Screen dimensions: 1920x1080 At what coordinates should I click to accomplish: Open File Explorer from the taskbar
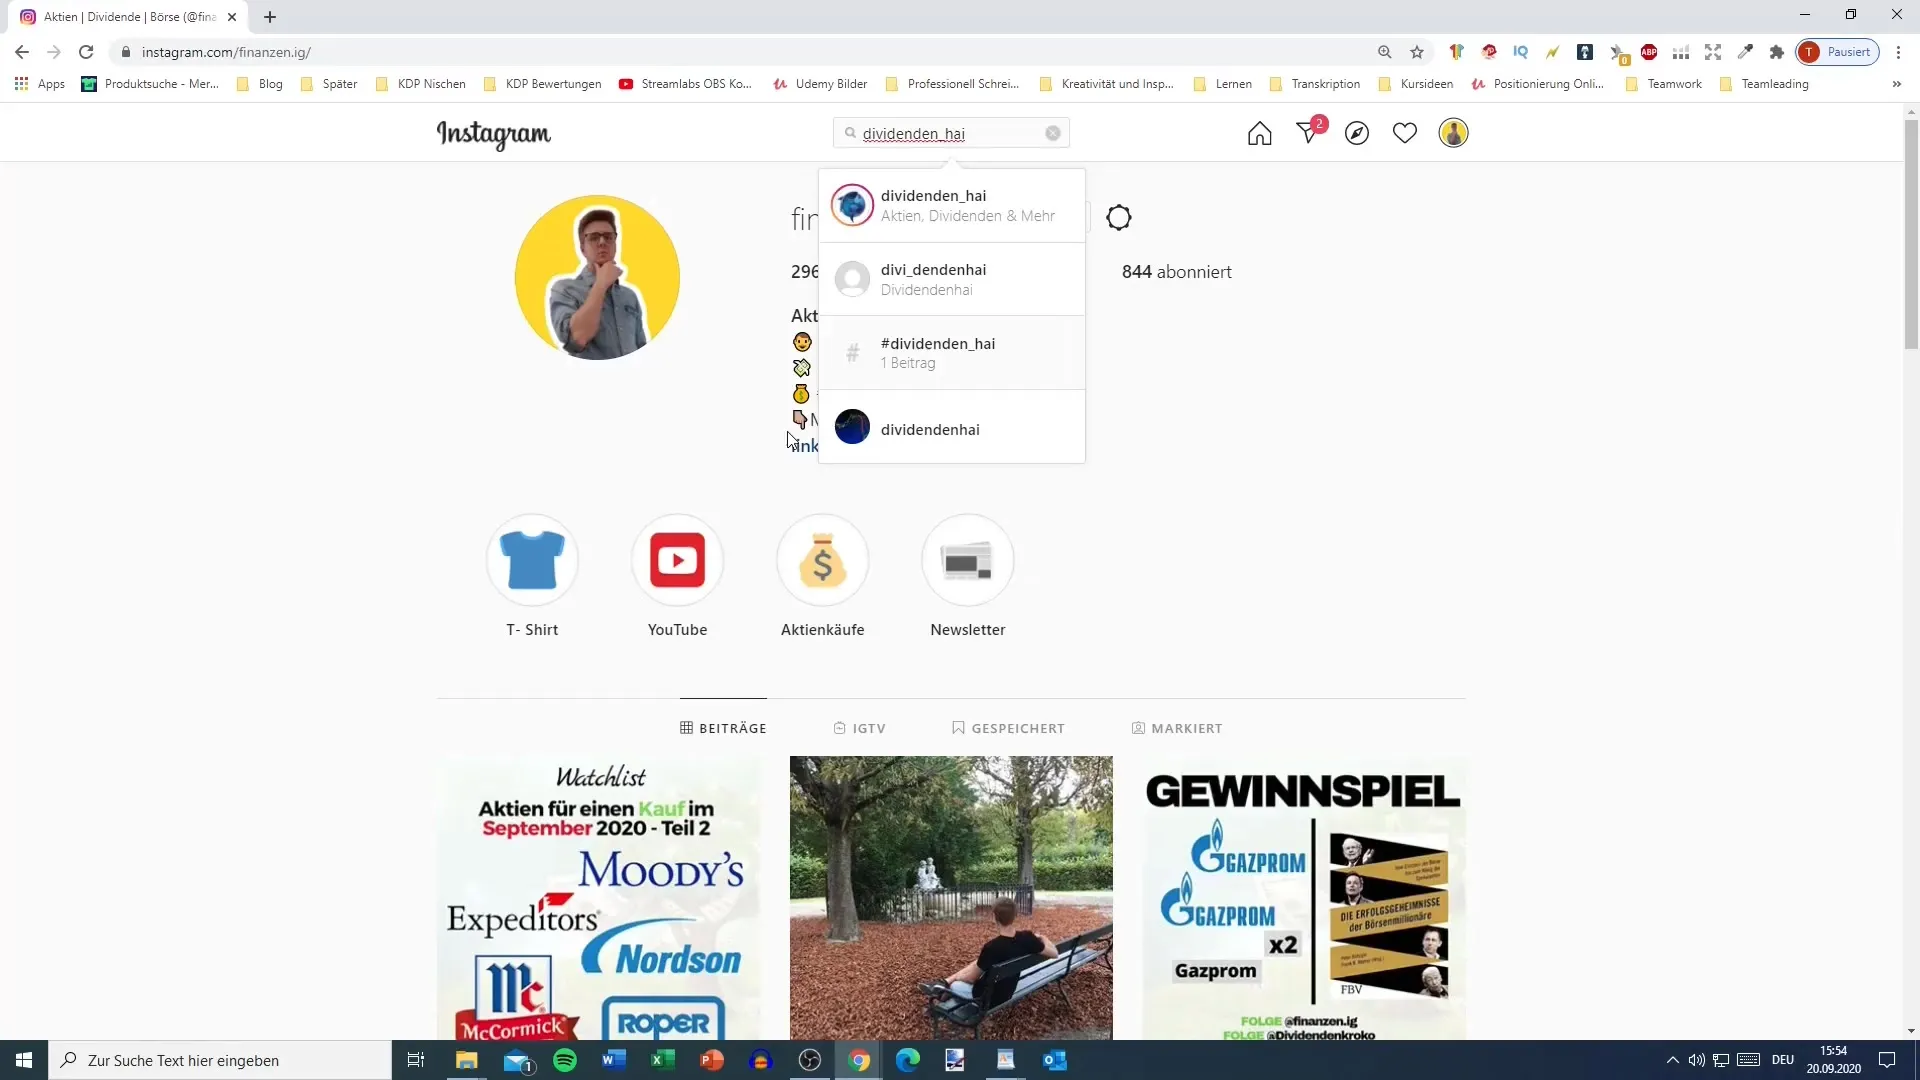[467, 1060]
